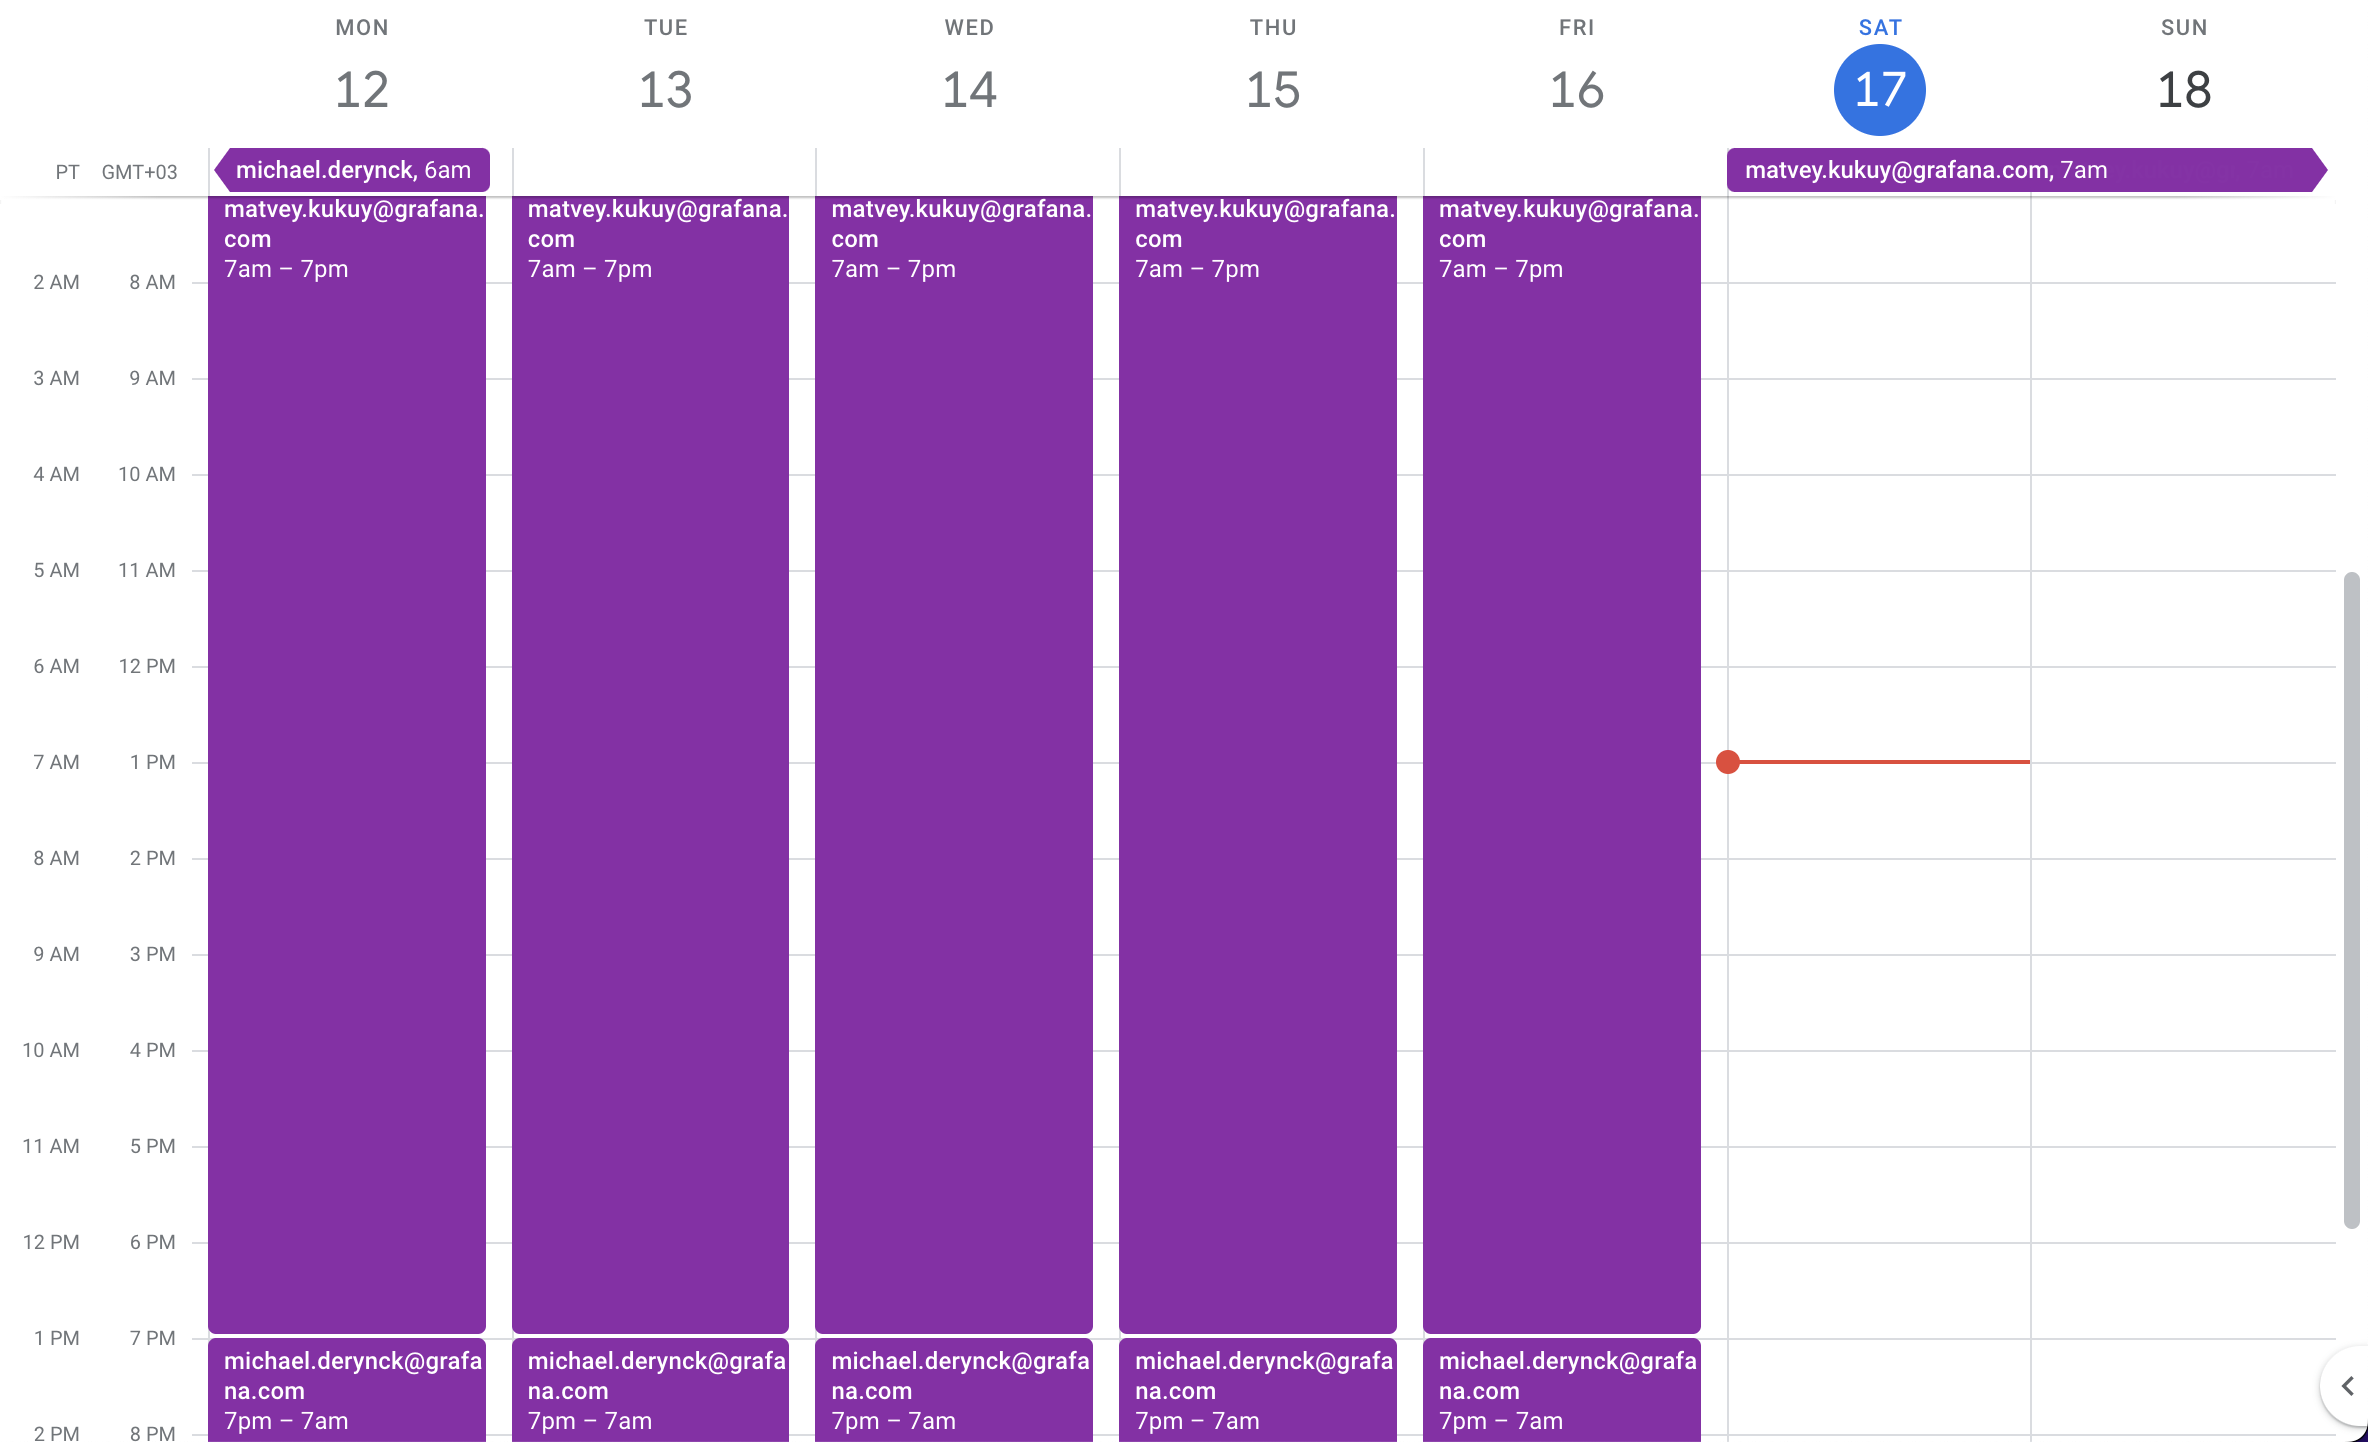The width and height of the screenshot is (2368, 1442).
Task: Click the red current-time marker dot
Action: click(x=1727, y=761)
